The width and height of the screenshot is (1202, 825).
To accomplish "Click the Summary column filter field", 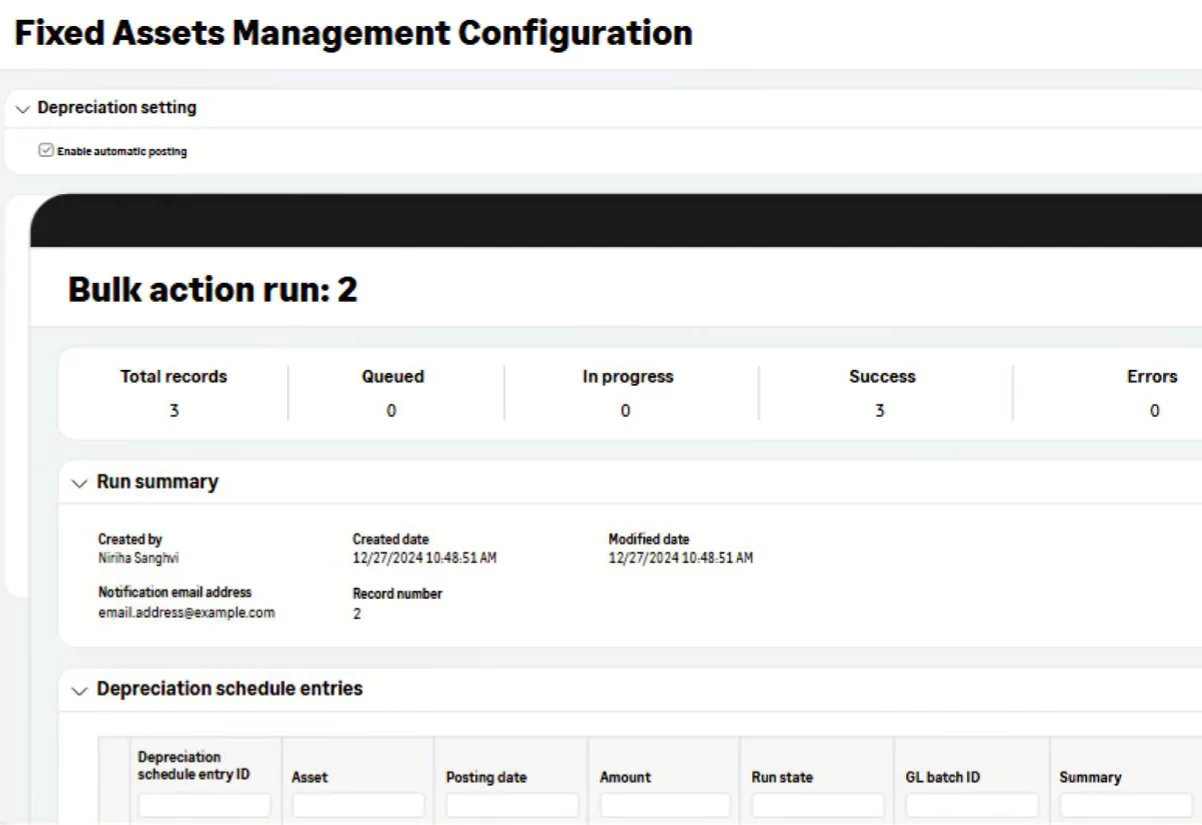I will coord(1125,805).
